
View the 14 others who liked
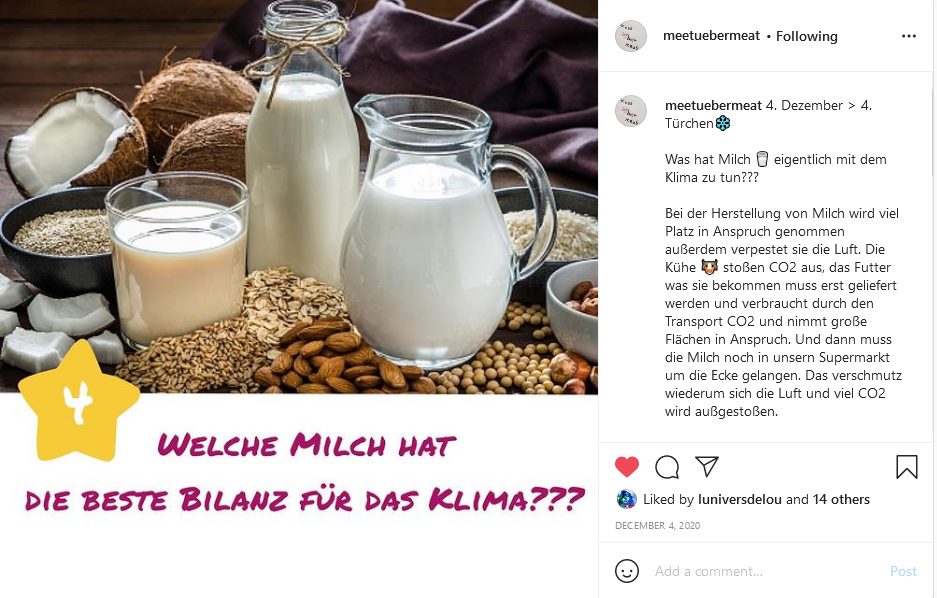(x=841, y=499)
